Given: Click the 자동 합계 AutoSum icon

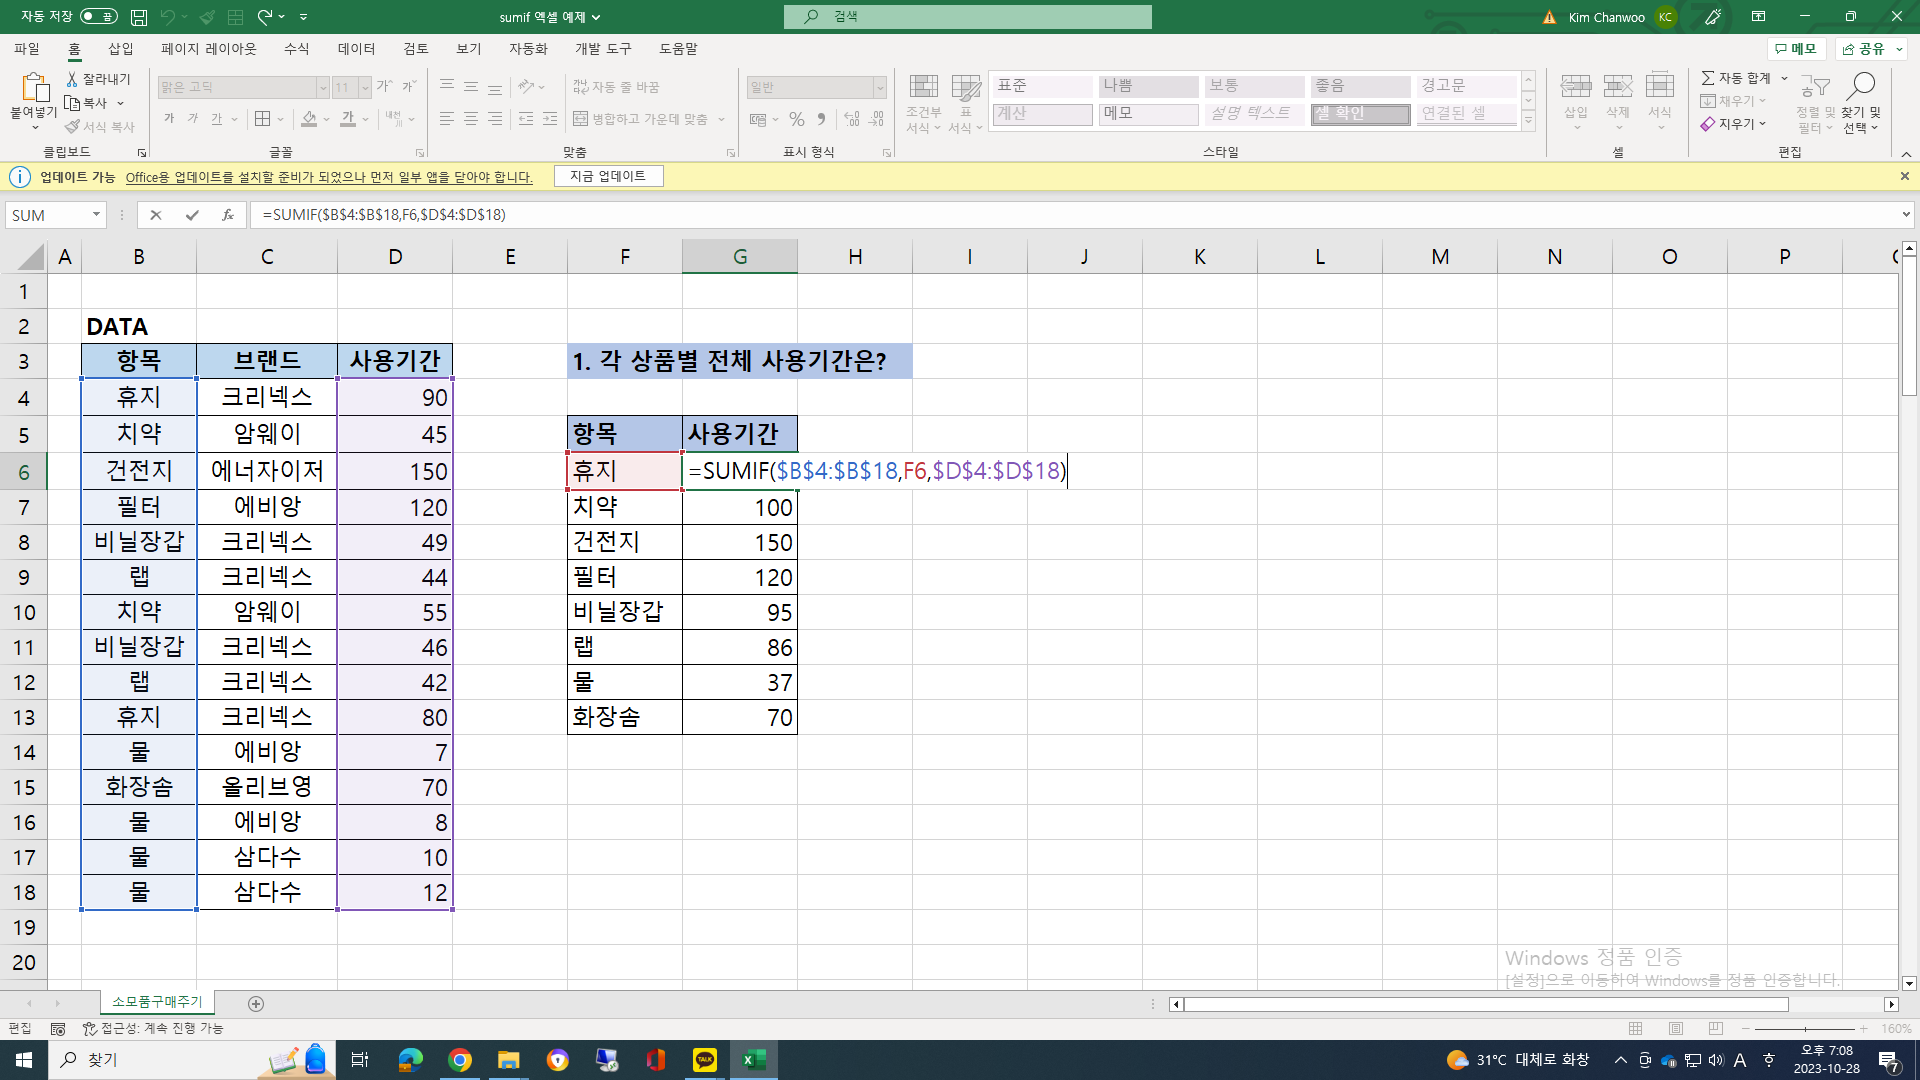Looking at the screenshot, I should (1708, 78).
